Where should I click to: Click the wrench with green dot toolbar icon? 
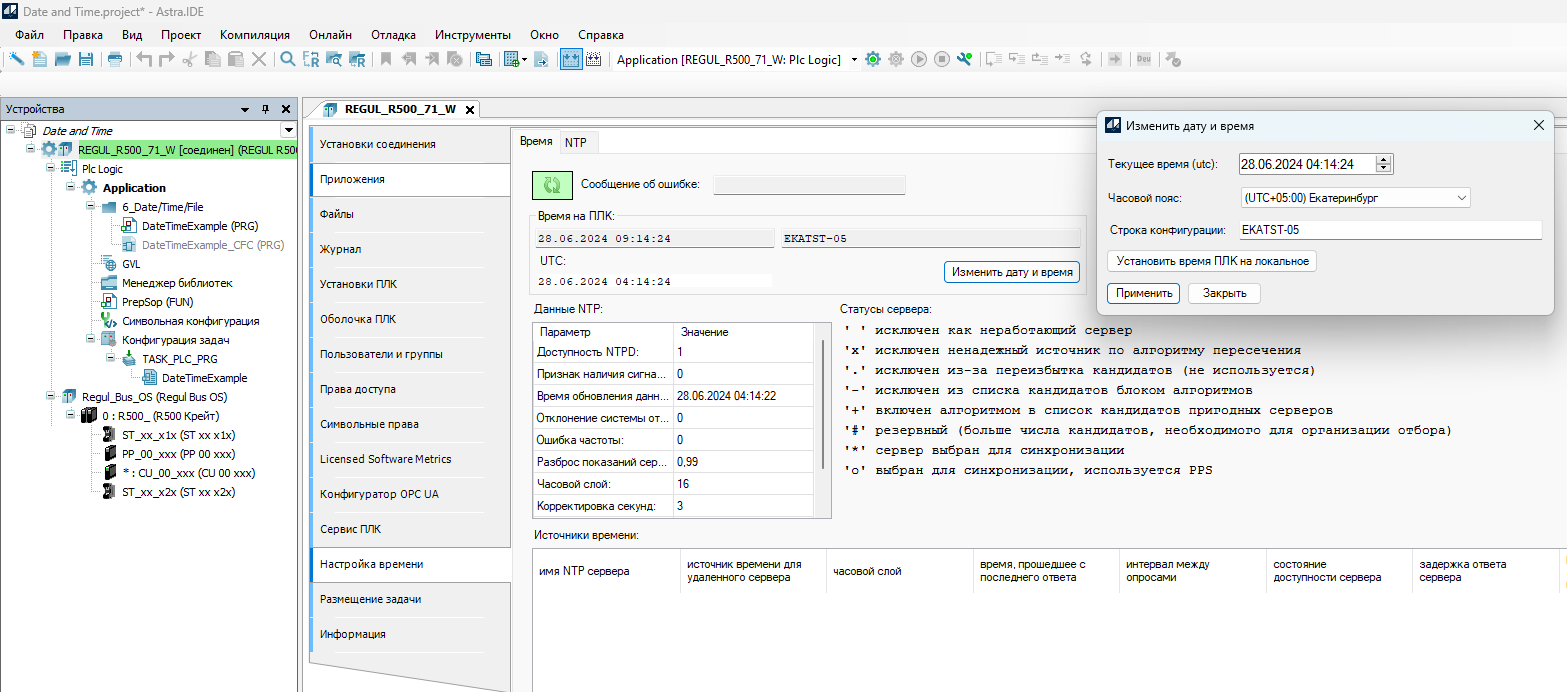964,60
